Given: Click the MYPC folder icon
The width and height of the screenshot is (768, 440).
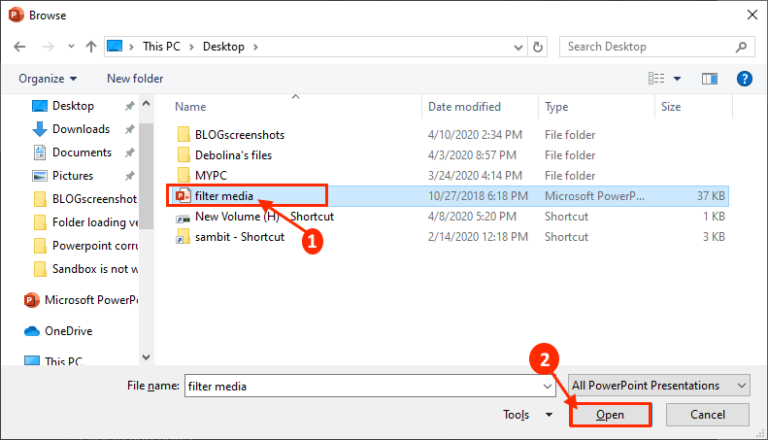Looking at the screenshot, I should click(x=183, y=175).
